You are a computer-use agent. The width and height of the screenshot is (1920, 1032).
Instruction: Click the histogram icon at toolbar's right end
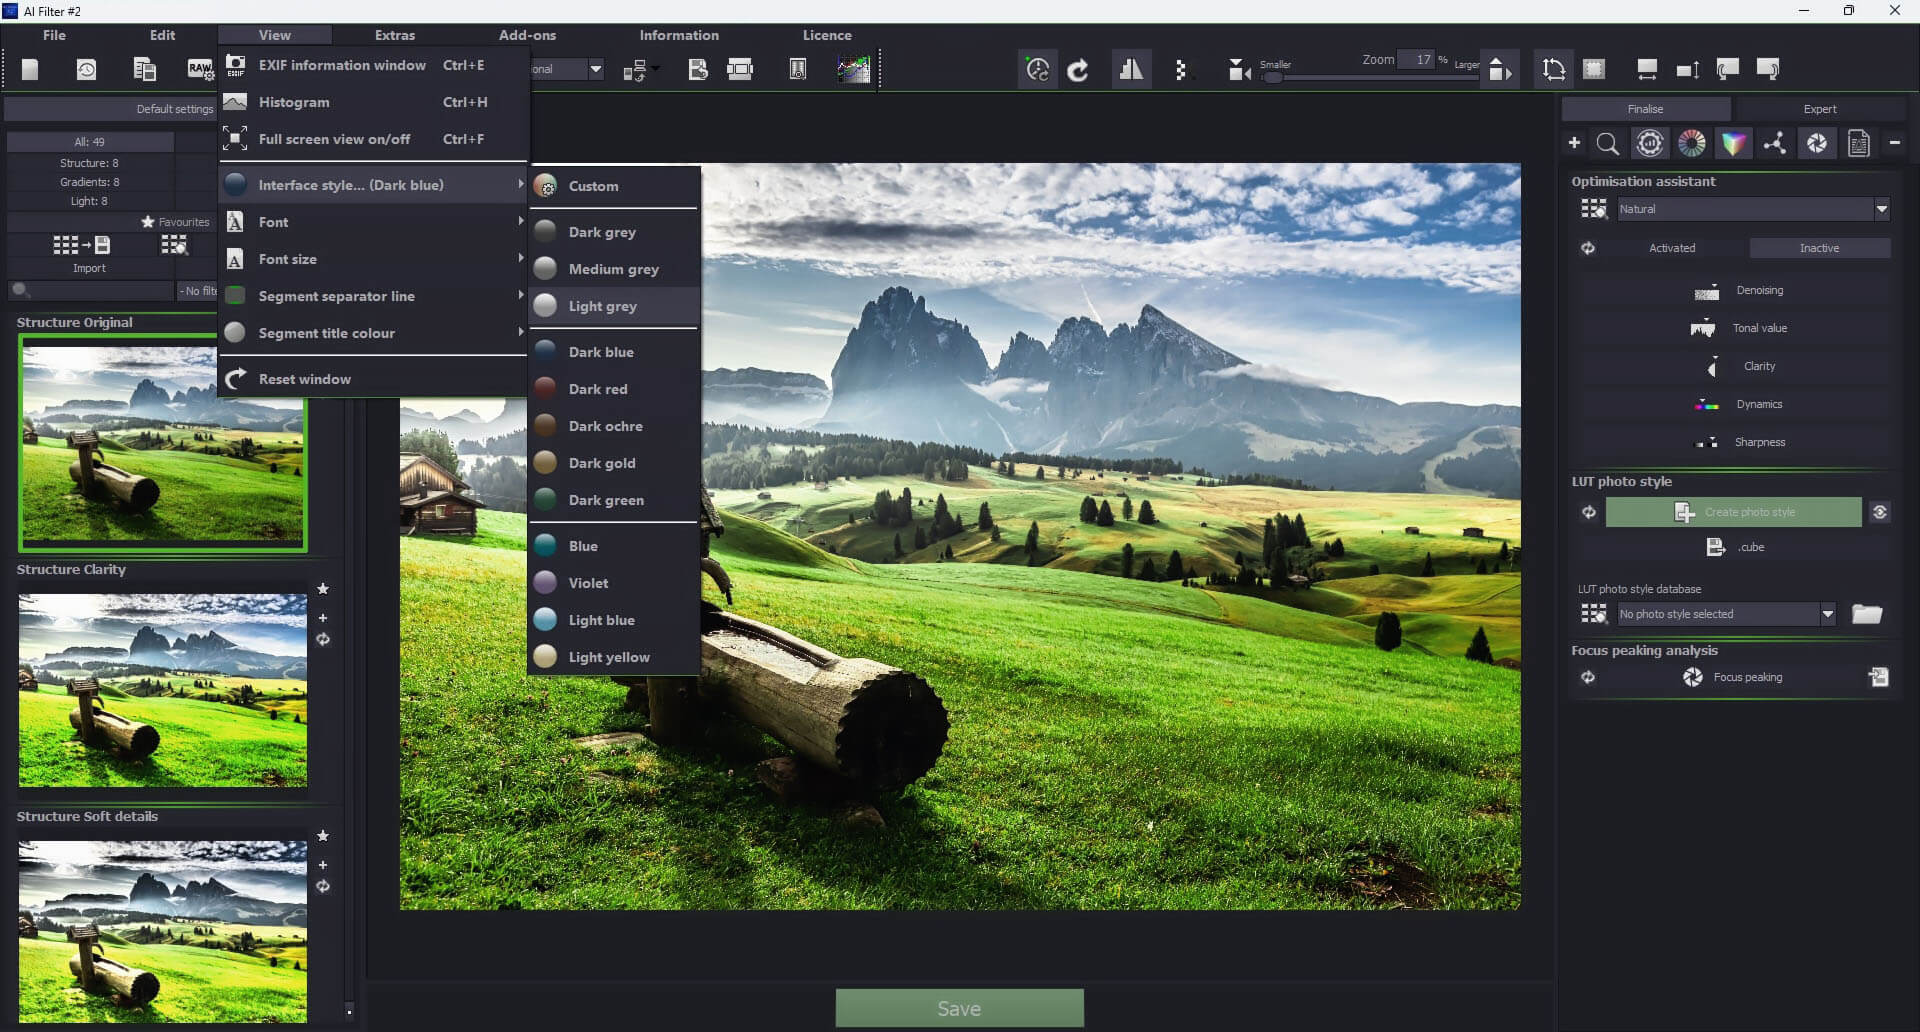click(x=853, y=69)
